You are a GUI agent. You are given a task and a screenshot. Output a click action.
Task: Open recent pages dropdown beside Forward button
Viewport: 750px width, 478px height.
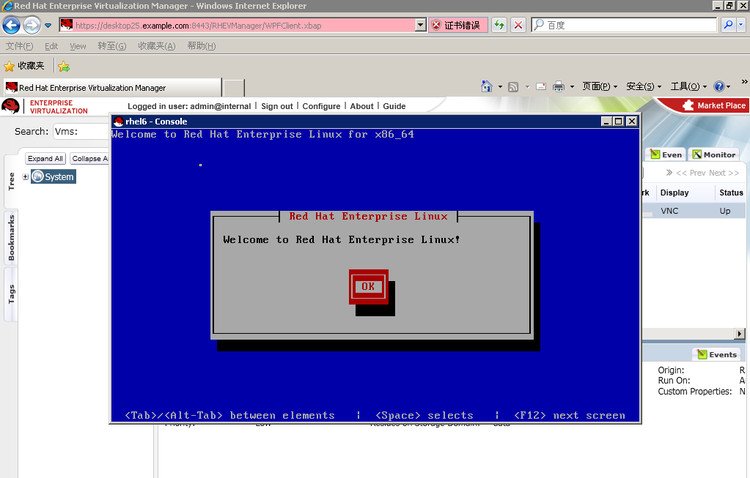[x=48, y=25]
